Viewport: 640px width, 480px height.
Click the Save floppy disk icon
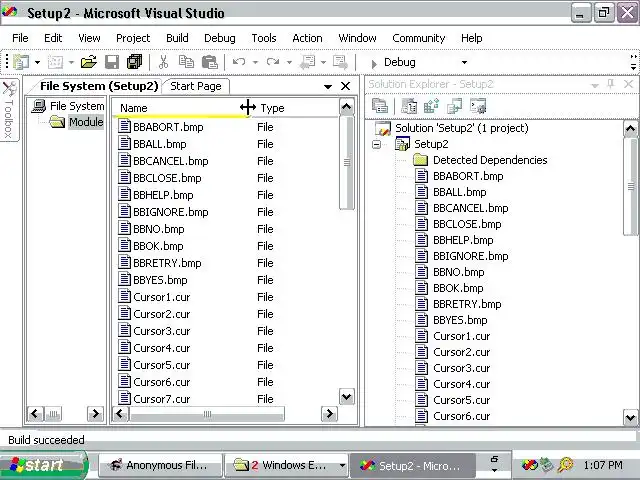coord(112,62)
